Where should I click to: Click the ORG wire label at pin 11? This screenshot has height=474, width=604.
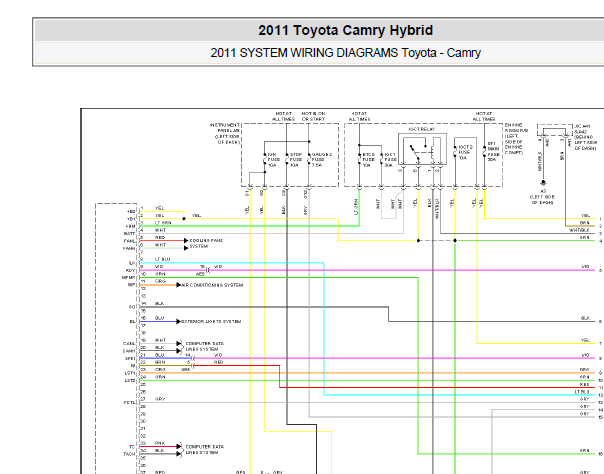[160, 281]
